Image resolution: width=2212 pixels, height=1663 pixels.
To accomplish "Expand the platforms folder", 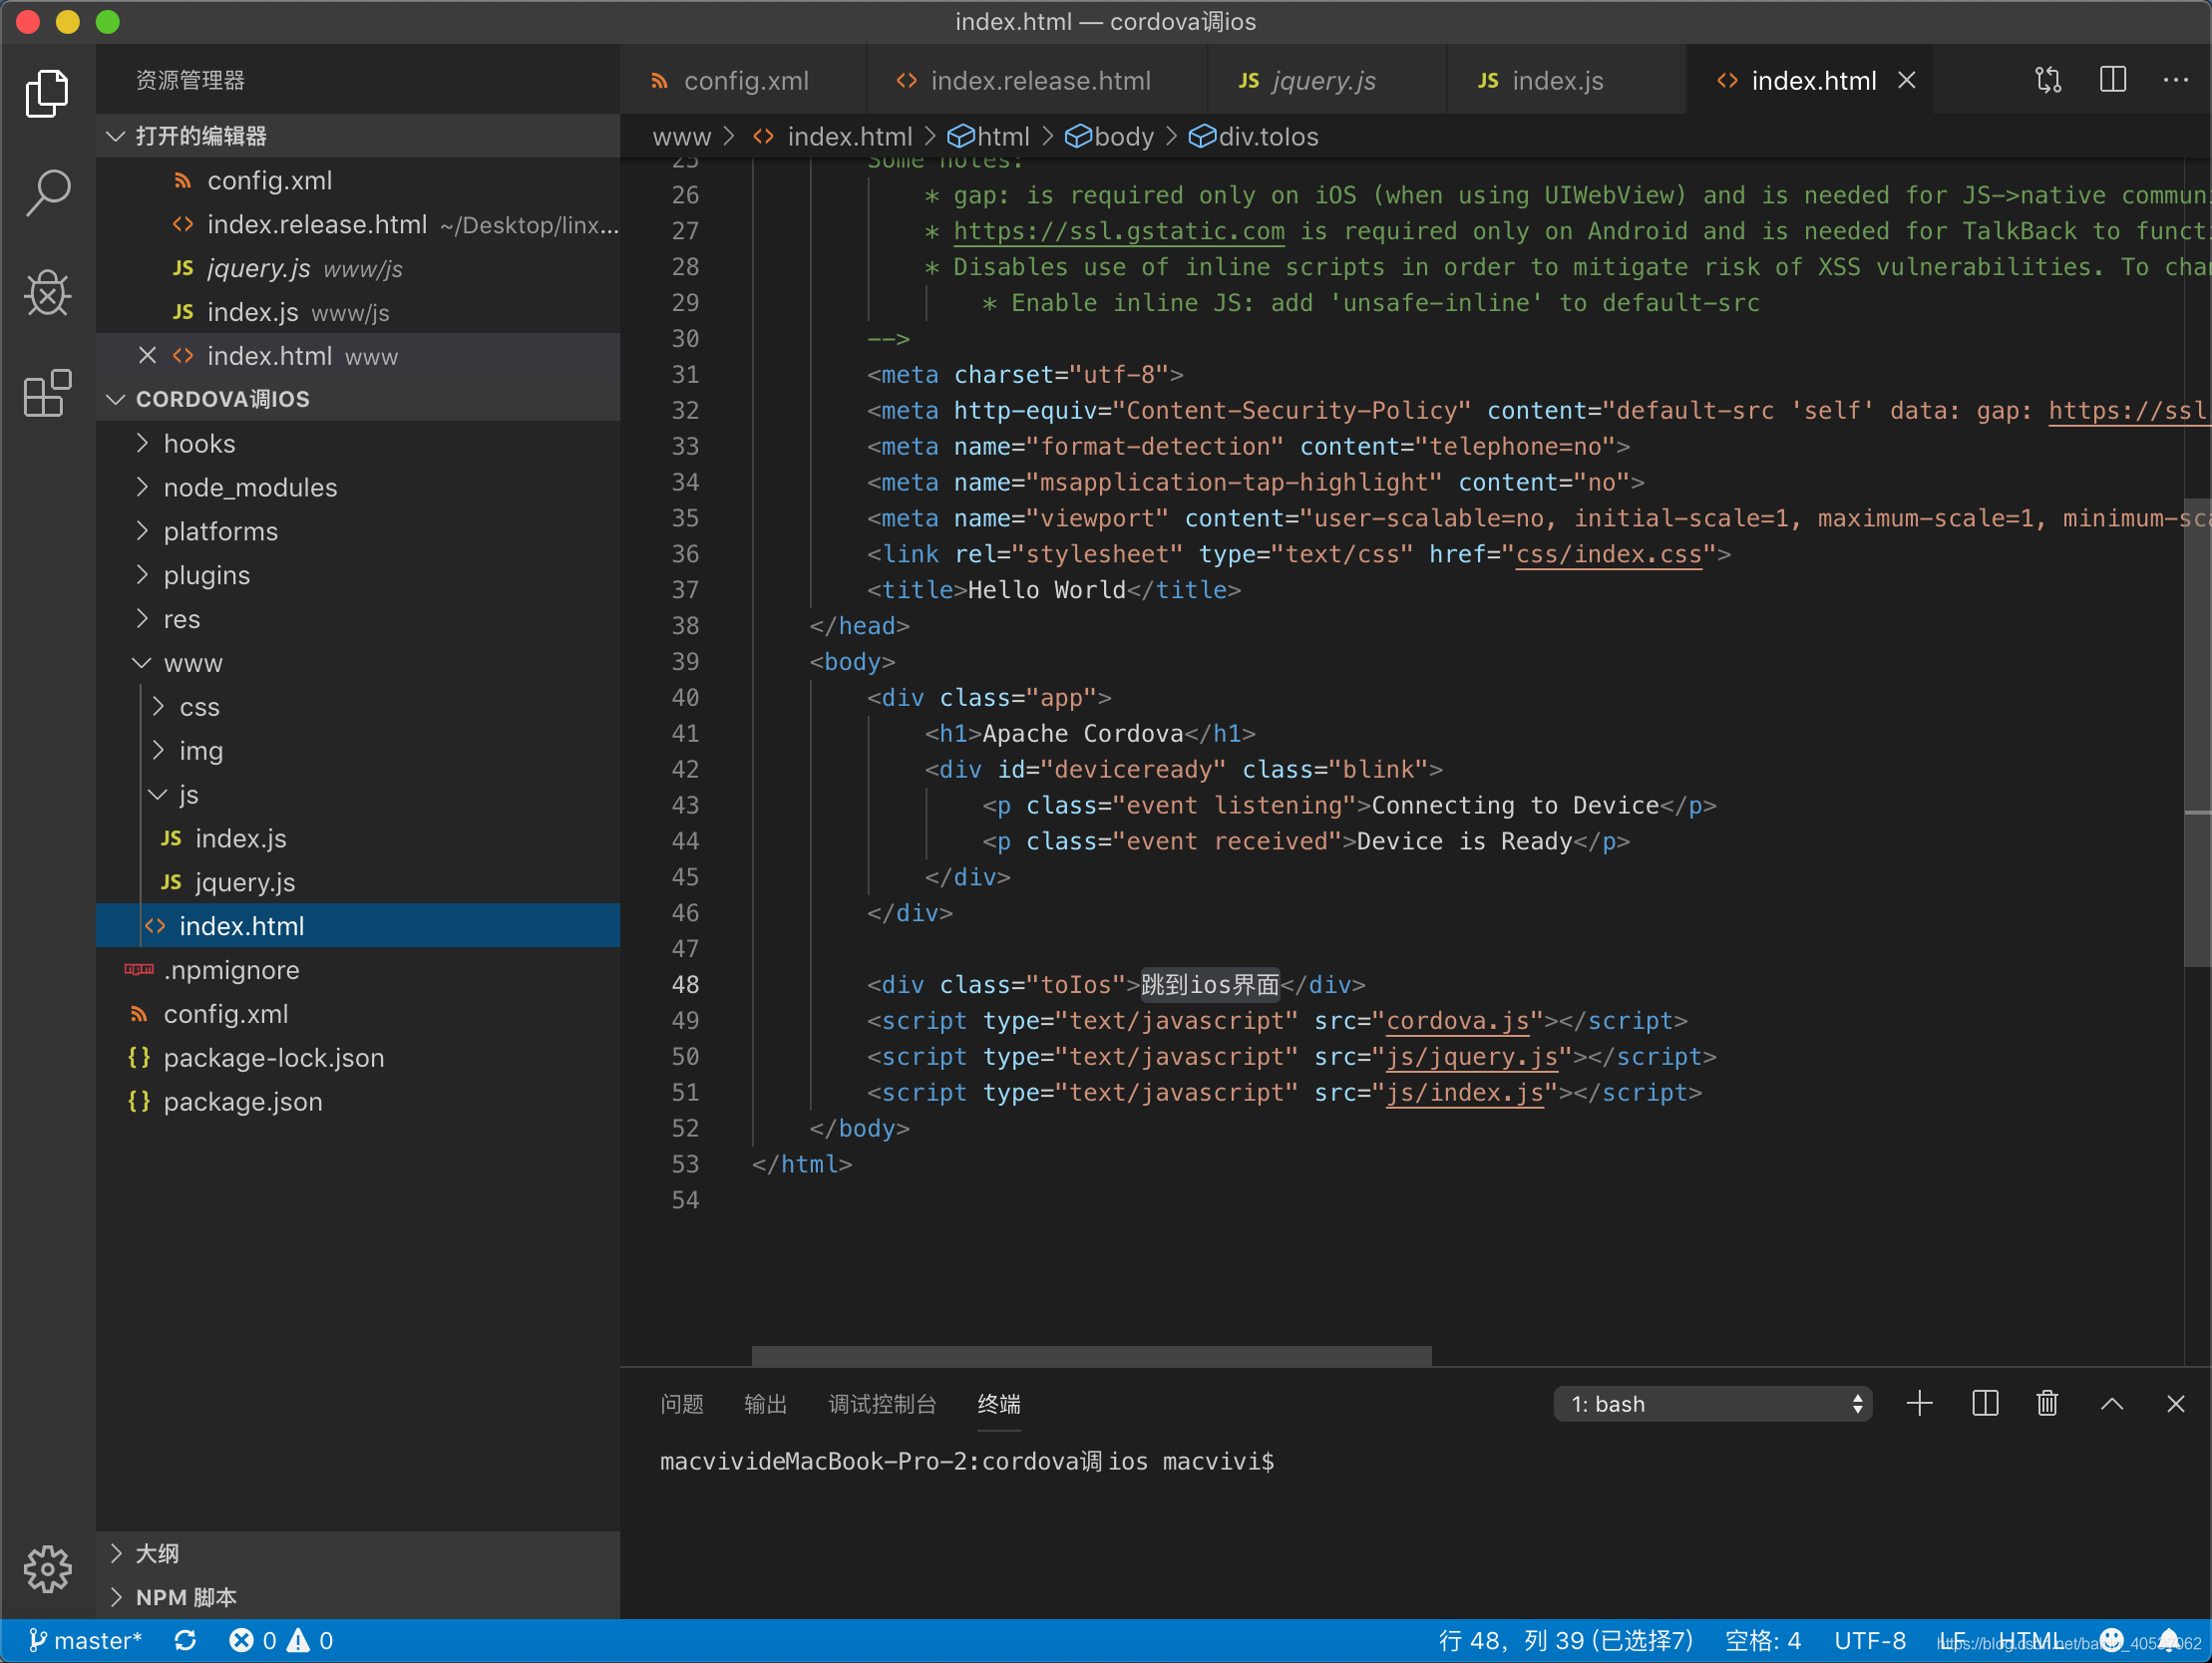I will click(x=220, y=531).
